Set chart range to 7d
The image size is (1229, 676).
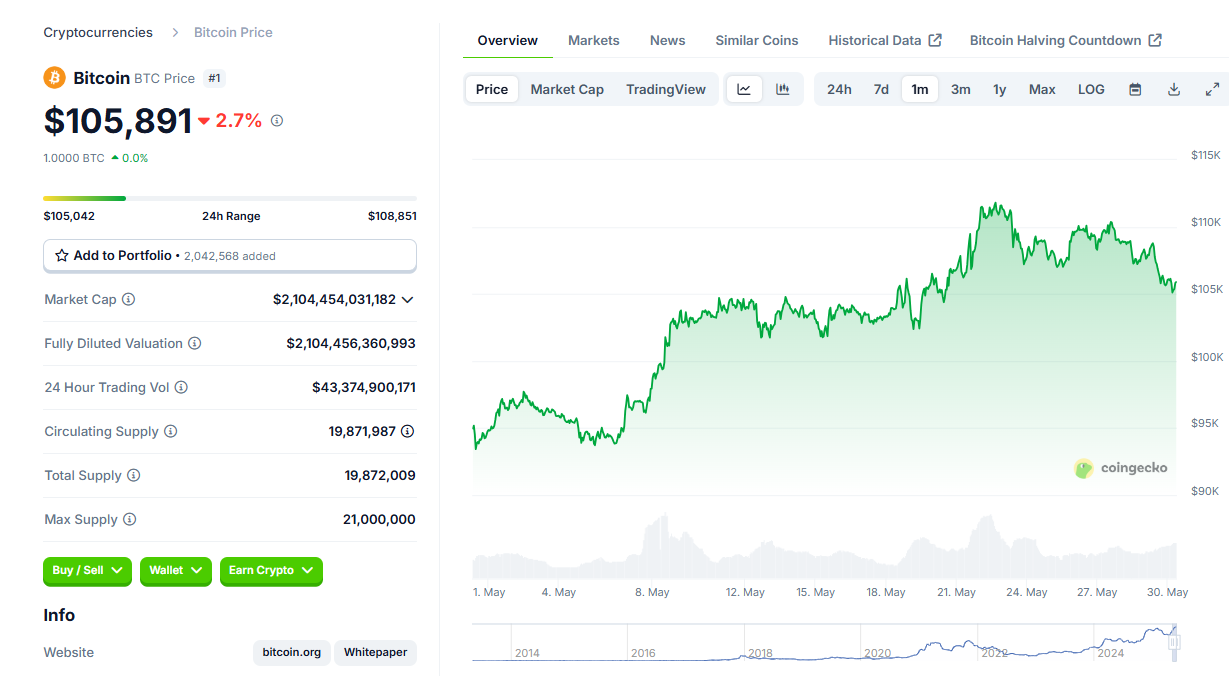881,89
